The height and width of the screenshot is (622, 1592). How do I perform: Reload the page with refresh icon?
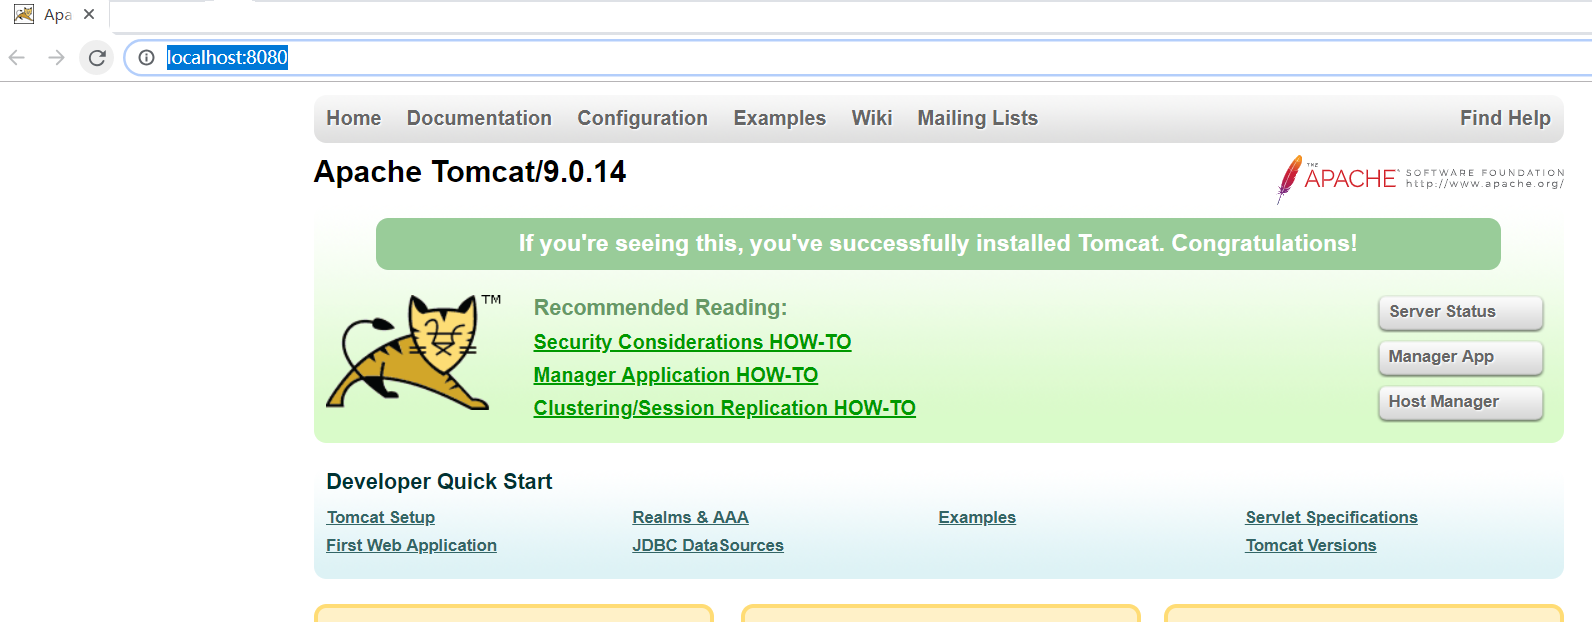pyautogui.click(x=97, y=58)
